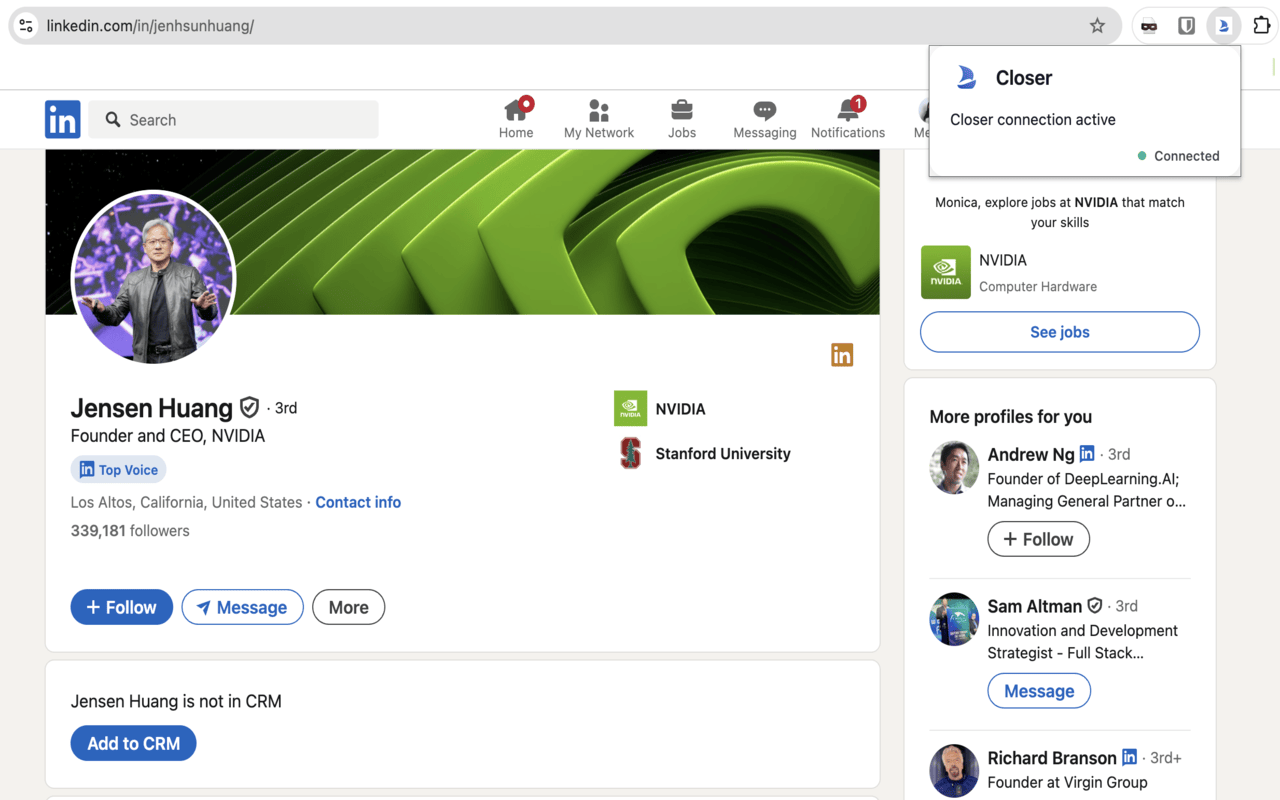Follow Andrew Ng
Image resolution: width=1280 pixels, height=800 pixels.
pyautogui.click(x=1038, y=539)
